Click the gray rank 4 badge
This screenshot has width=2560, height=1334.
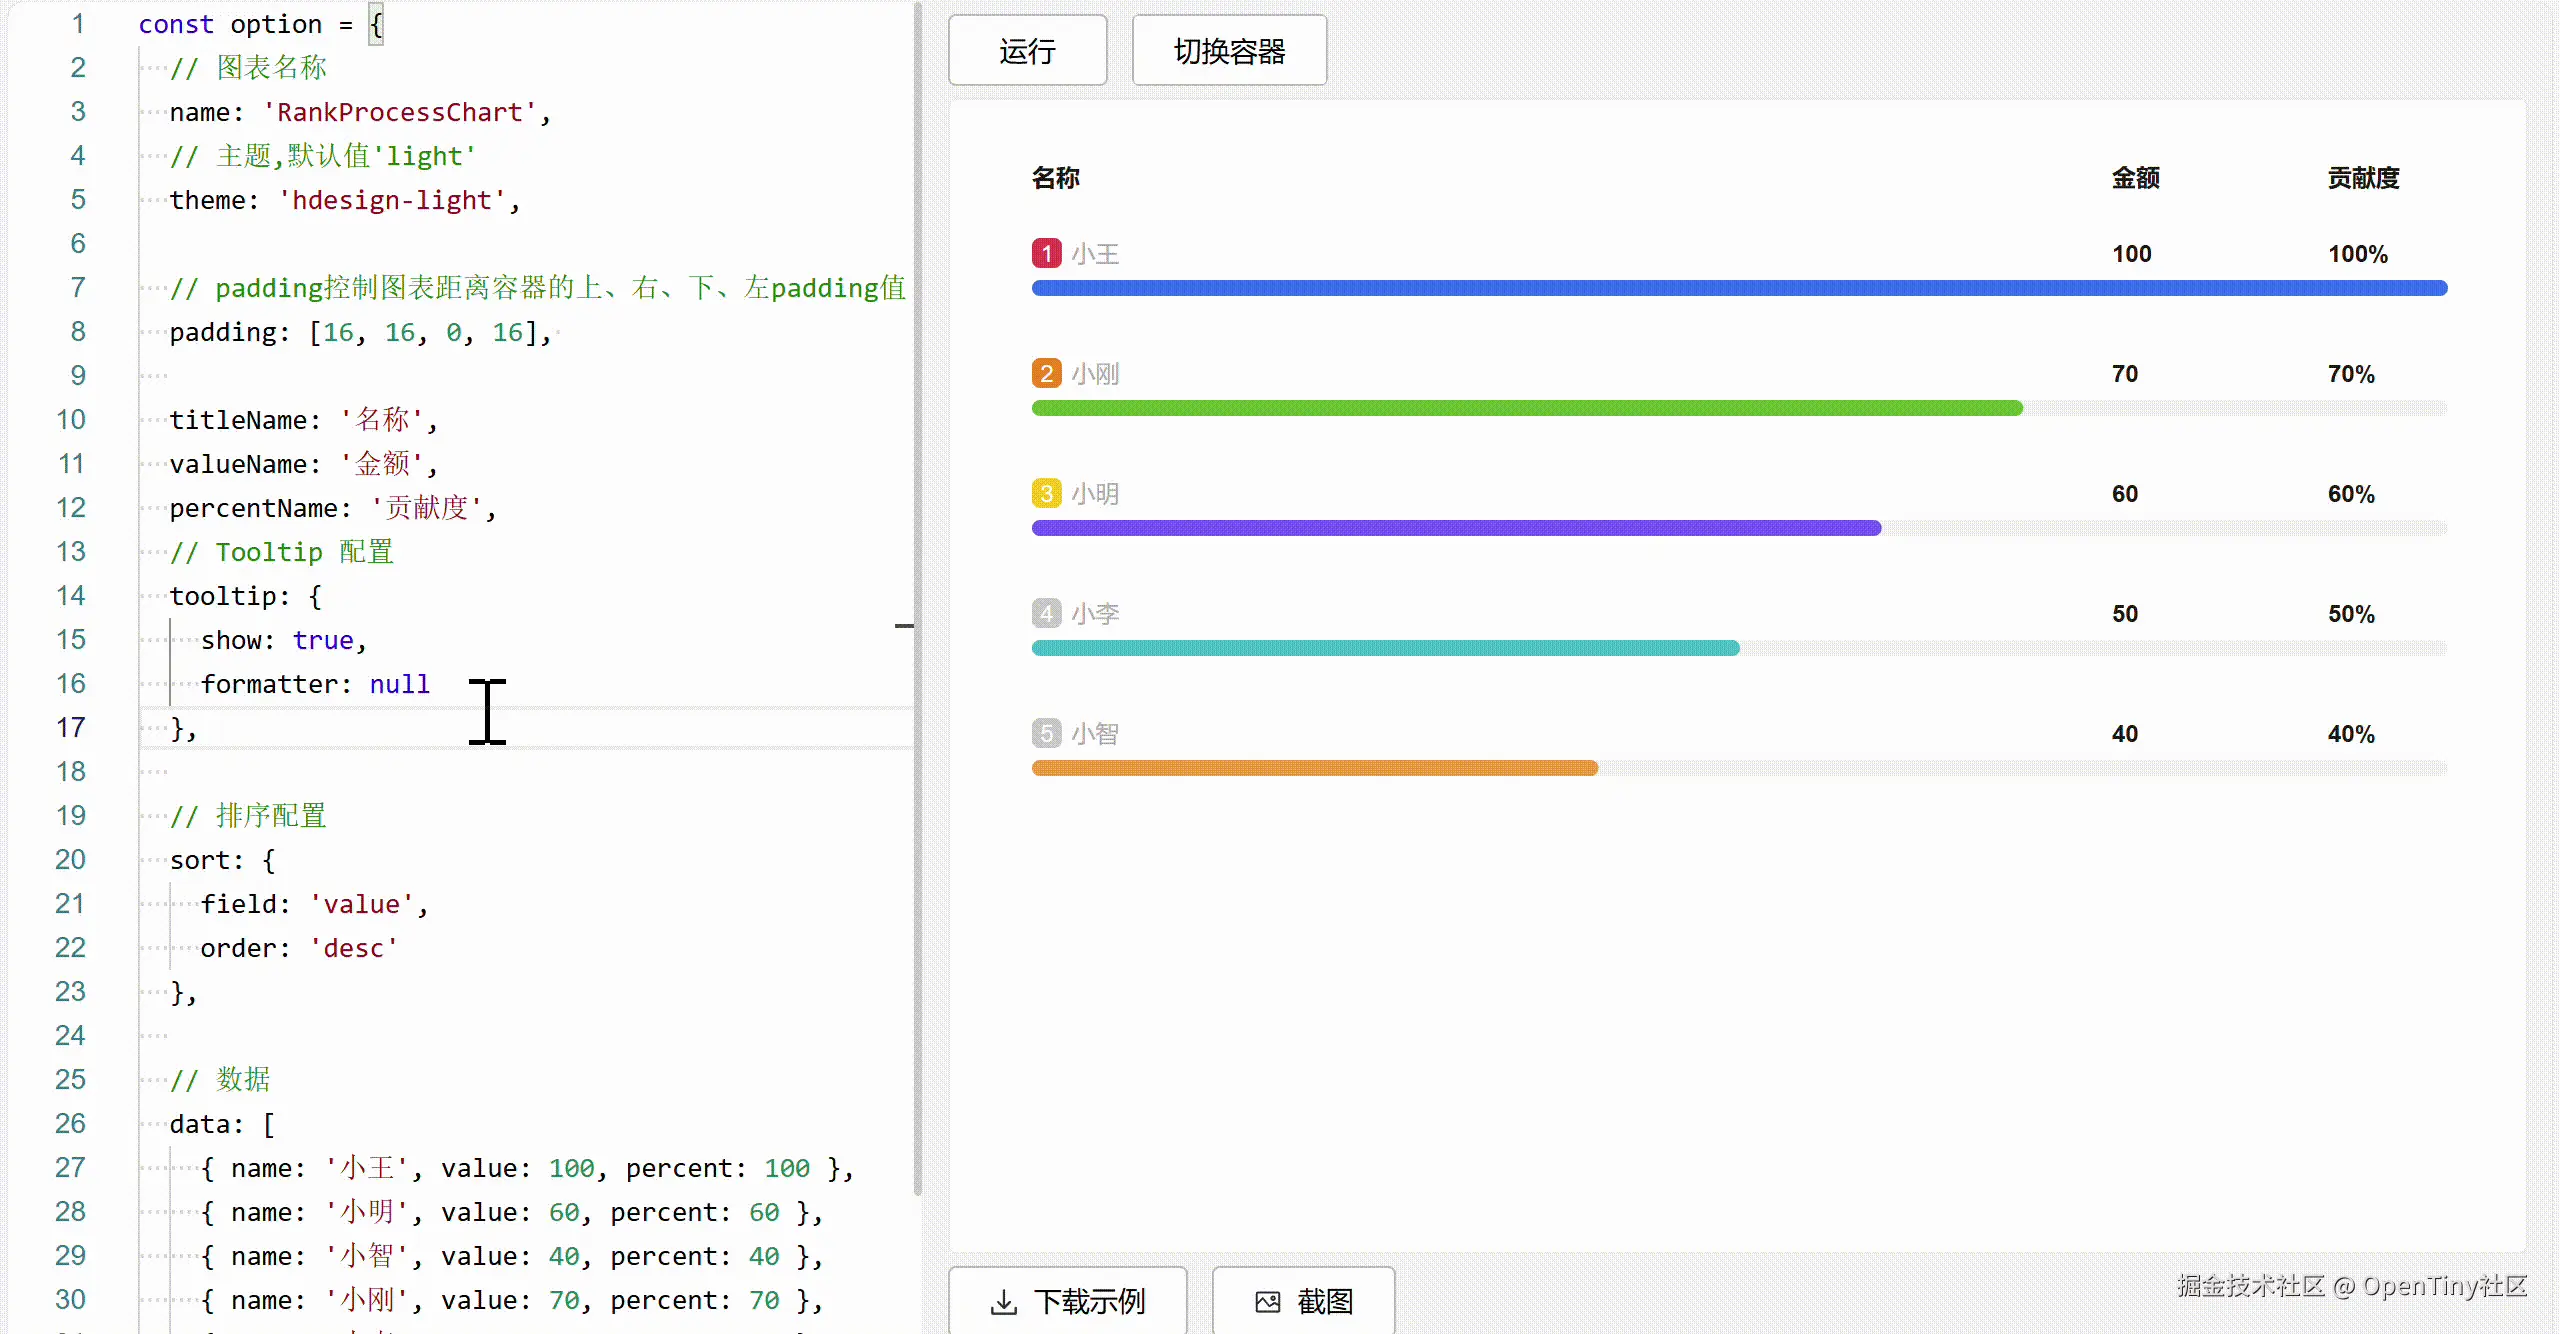click(1046, 613)
